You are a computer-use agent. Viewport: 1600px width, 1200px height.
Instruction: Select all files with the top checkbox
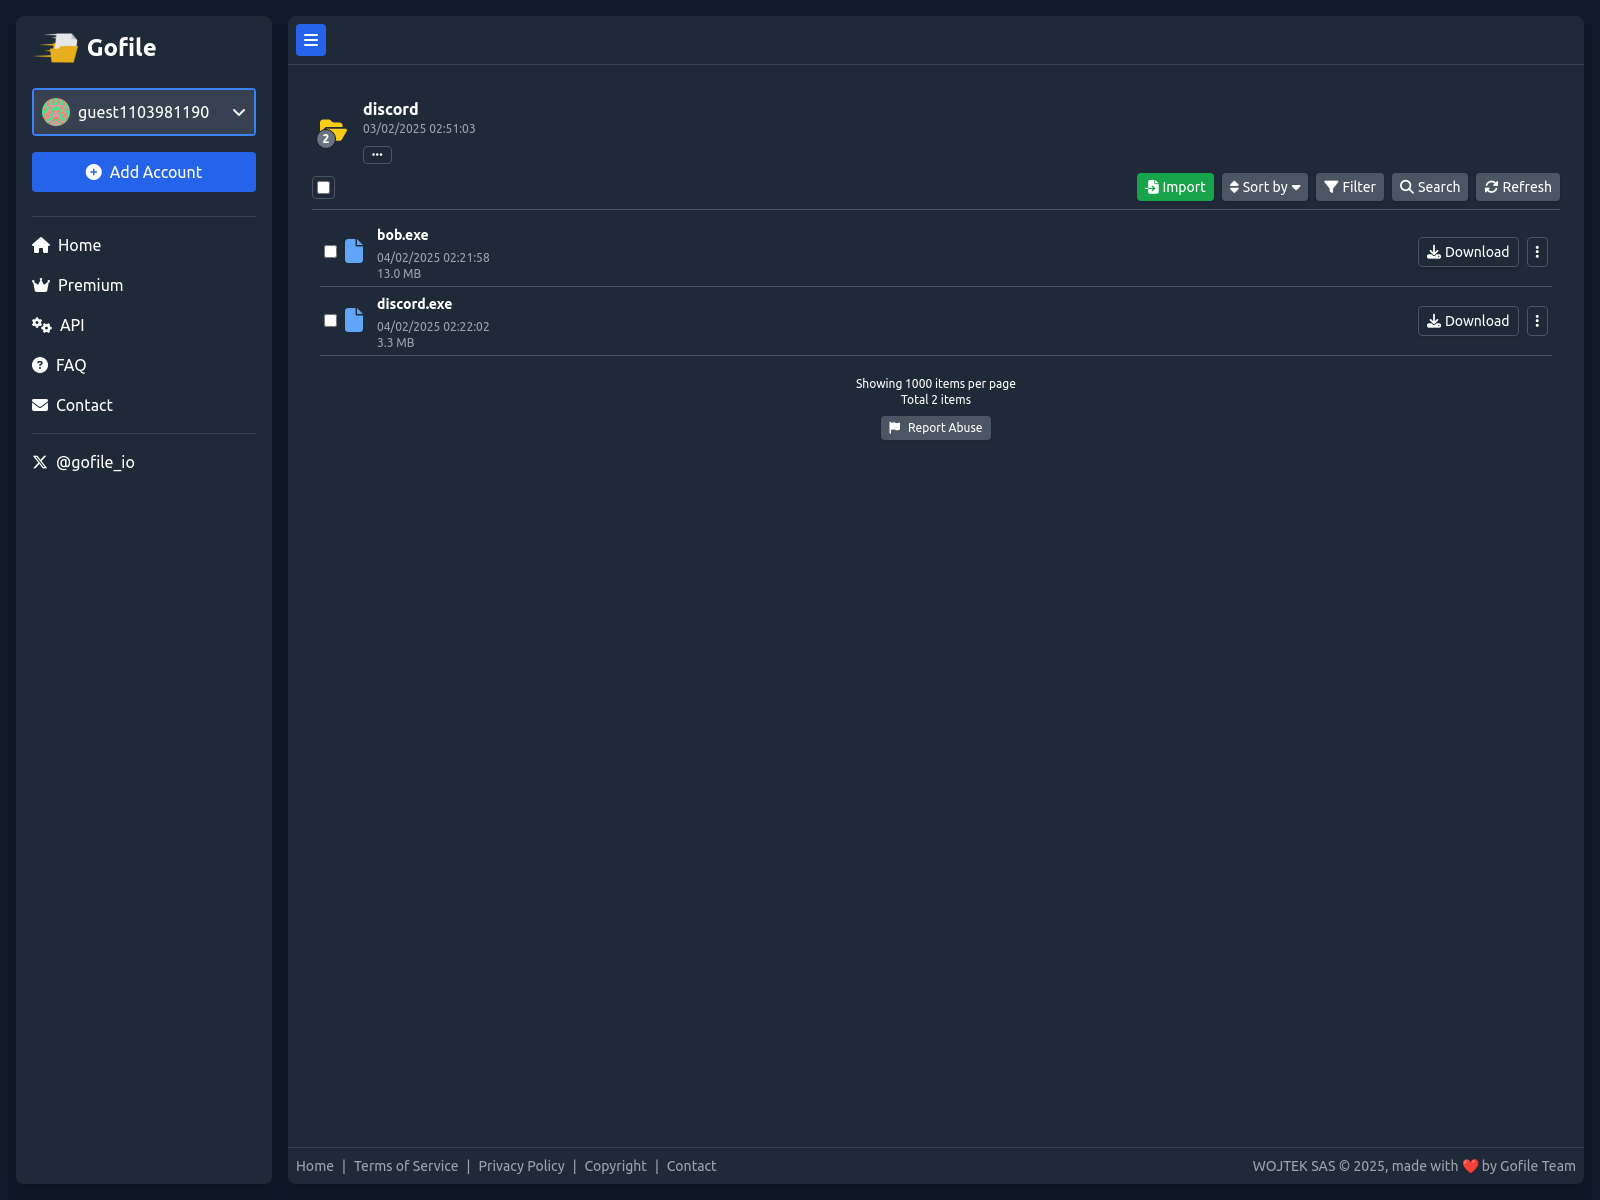coord(323,187)
